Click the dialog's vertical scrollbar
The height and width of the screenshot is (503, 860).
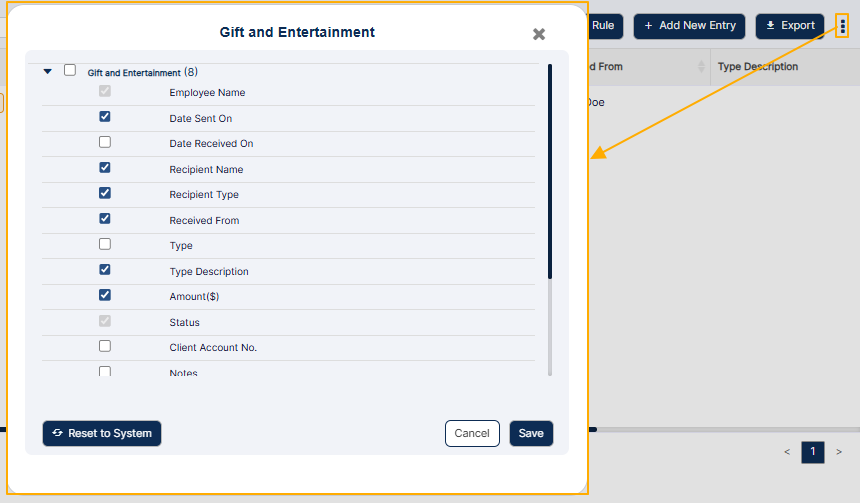coord(550,172)
